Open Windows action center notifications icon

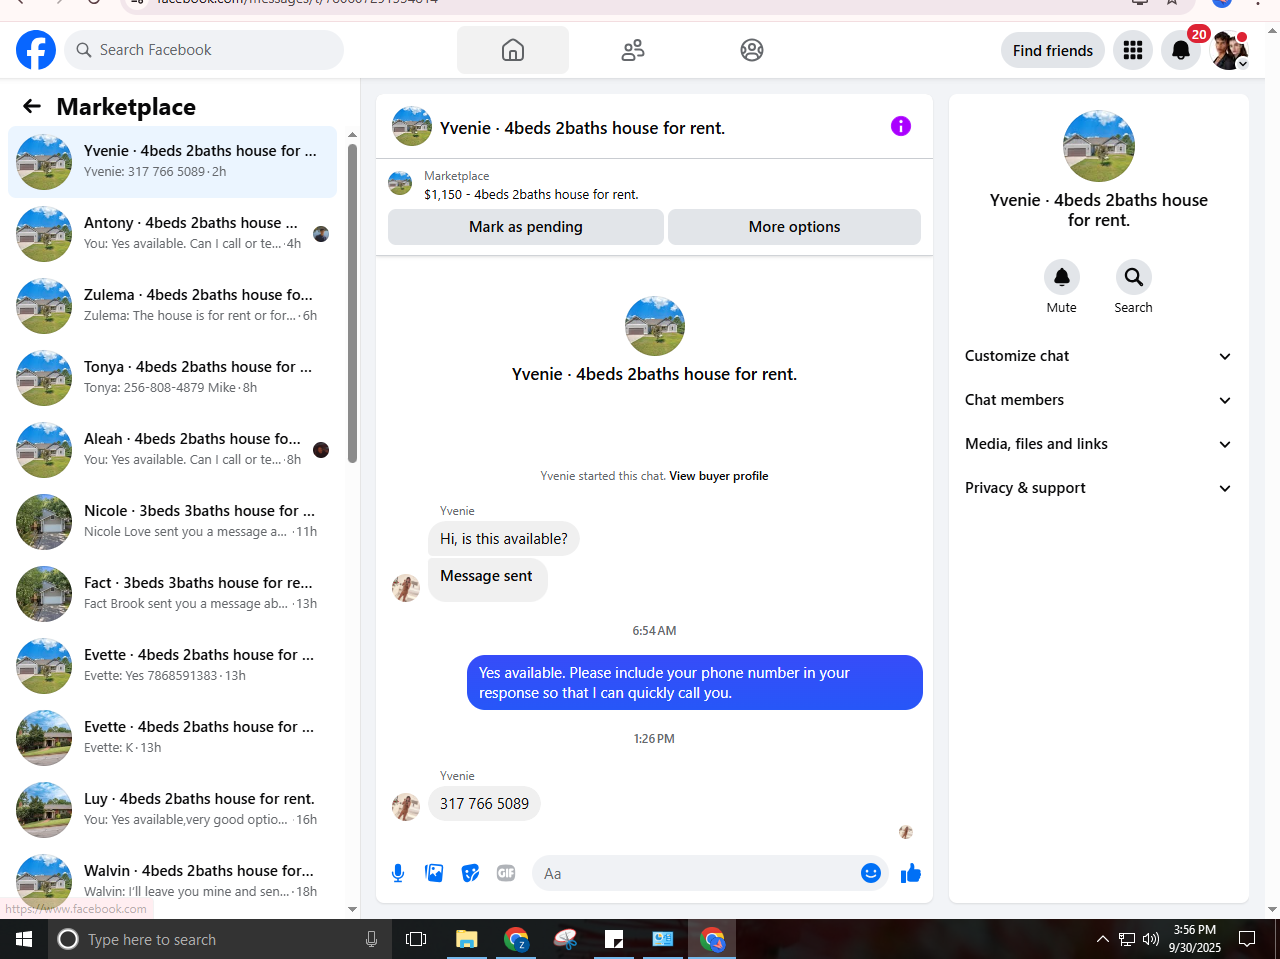coord(1247,939)
